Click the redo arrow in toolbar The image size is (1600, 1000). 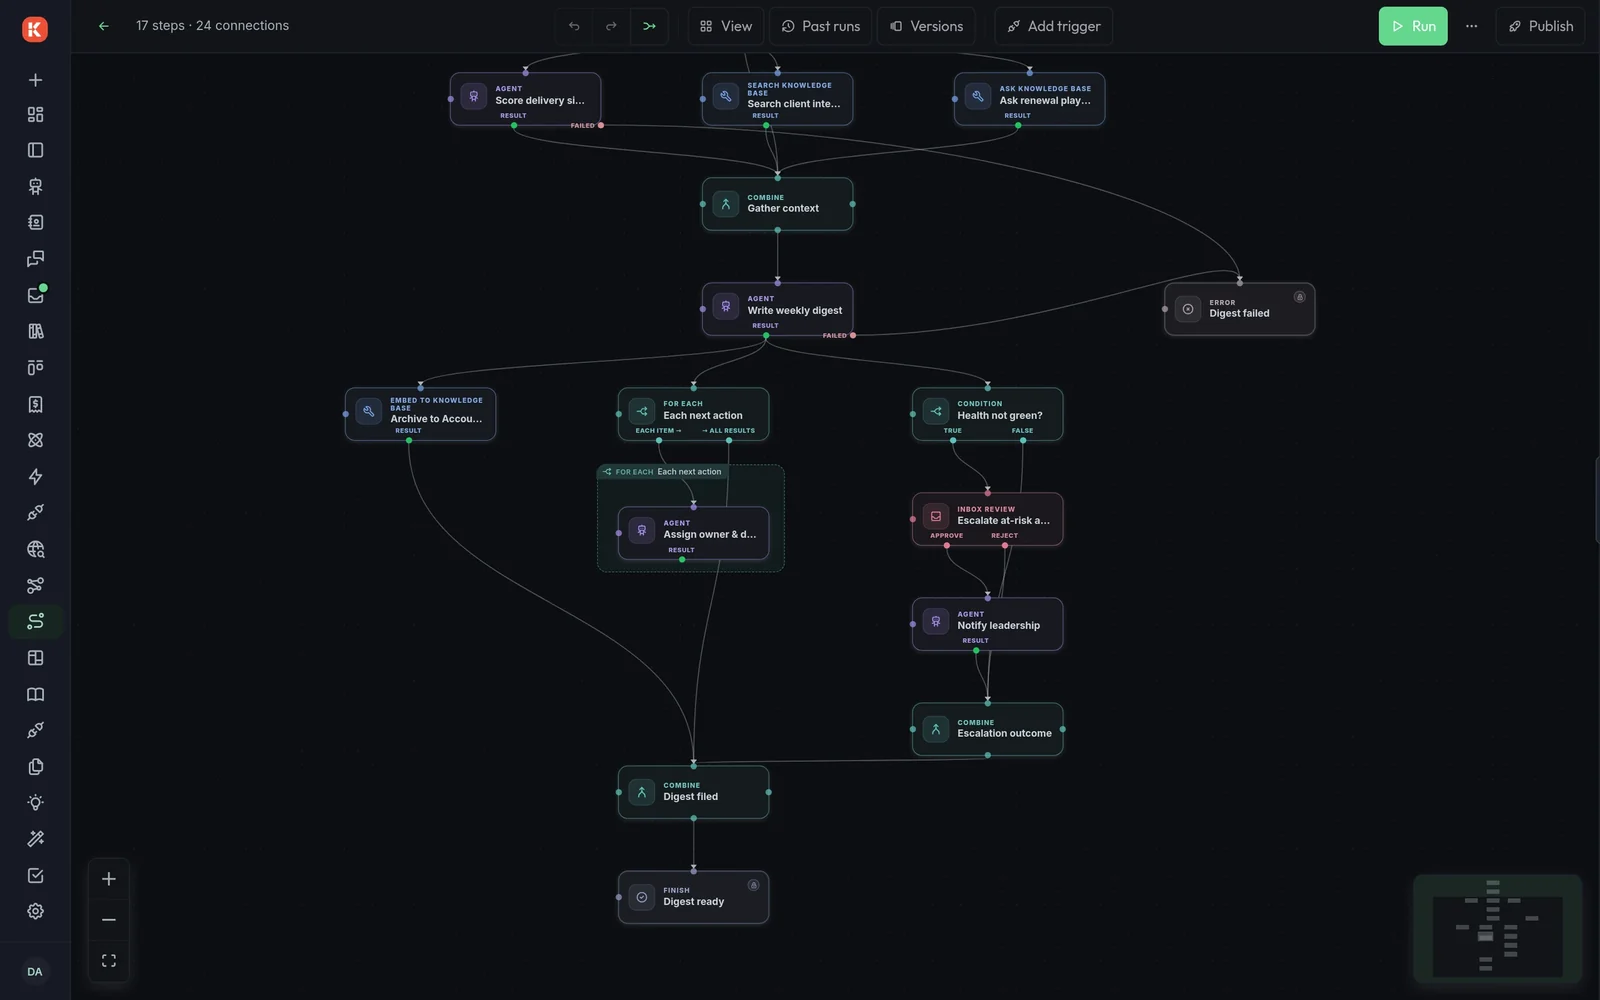pos(611,26)
